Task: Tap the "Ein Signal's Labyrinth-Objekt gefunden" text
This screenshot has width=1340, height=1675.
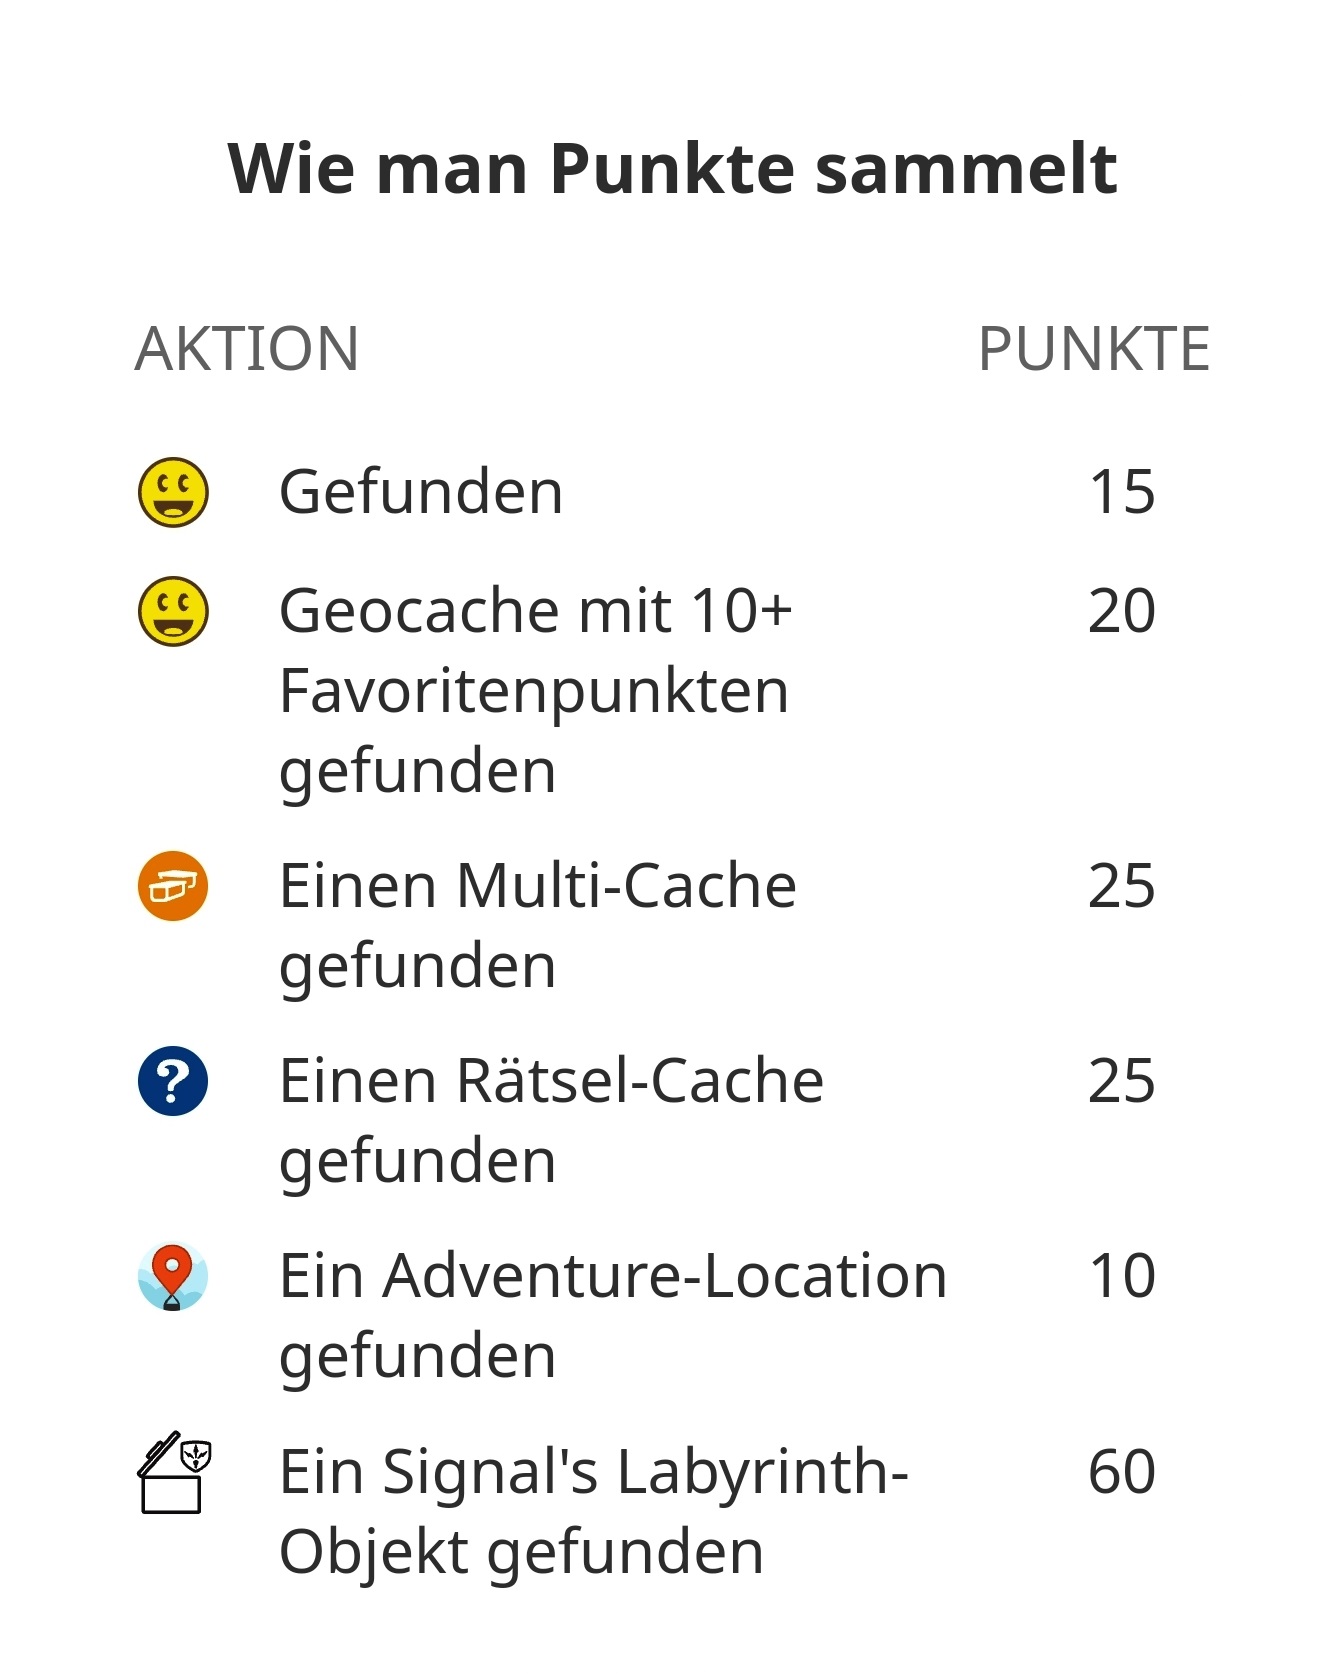Action: (x=593, y=1511)
